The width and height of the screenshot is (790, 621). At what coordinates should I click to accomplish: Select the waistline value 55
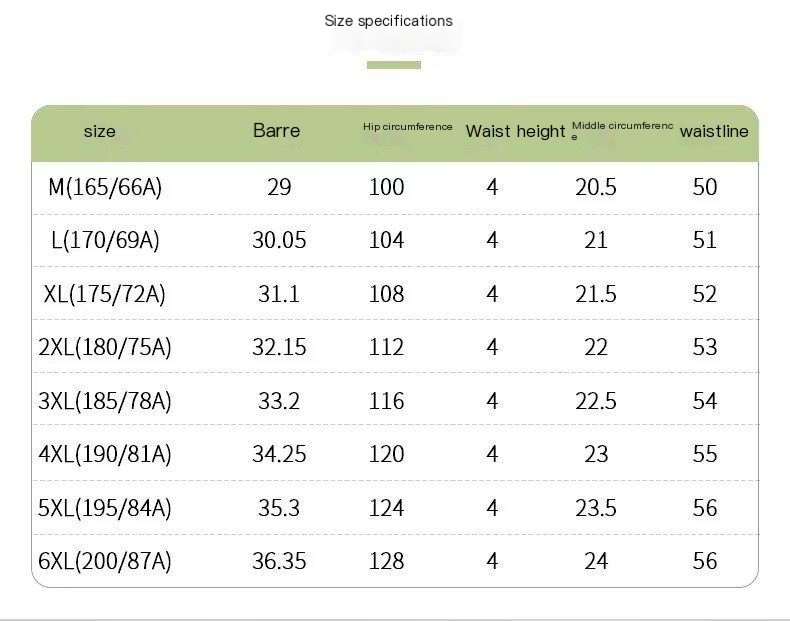click(705, 454)
